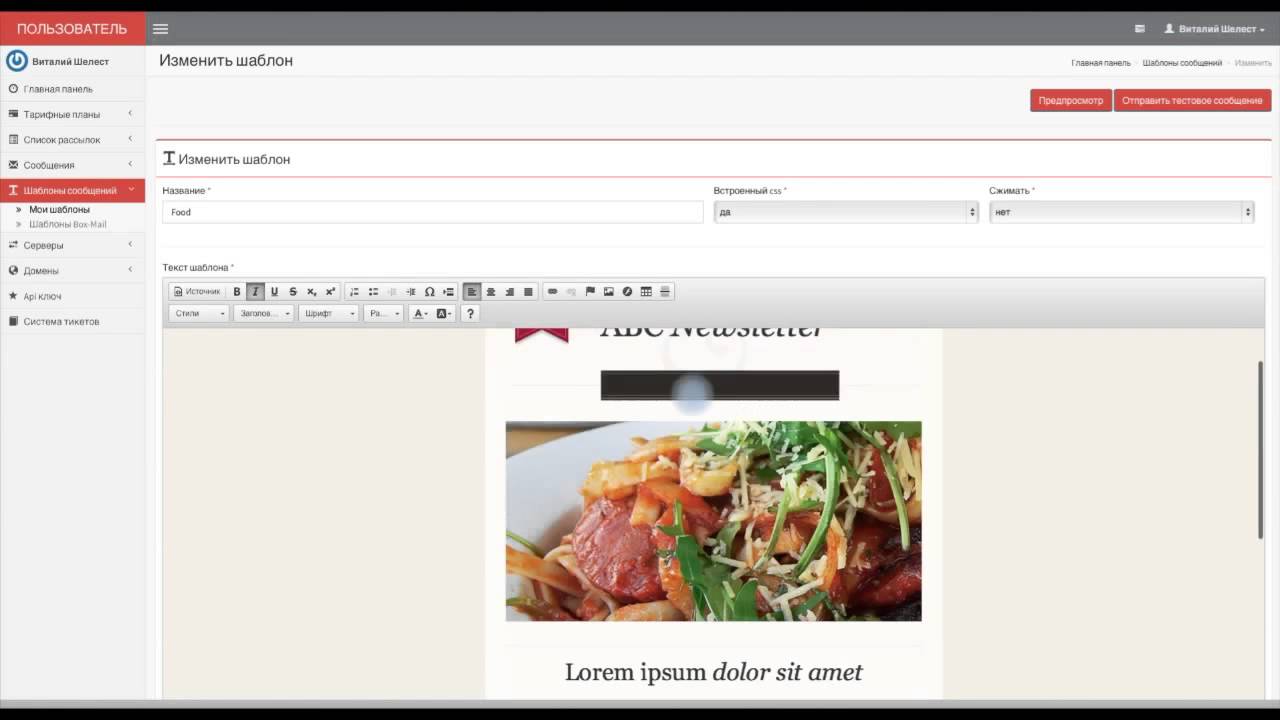Open the font size dropdown

(384, 314)
